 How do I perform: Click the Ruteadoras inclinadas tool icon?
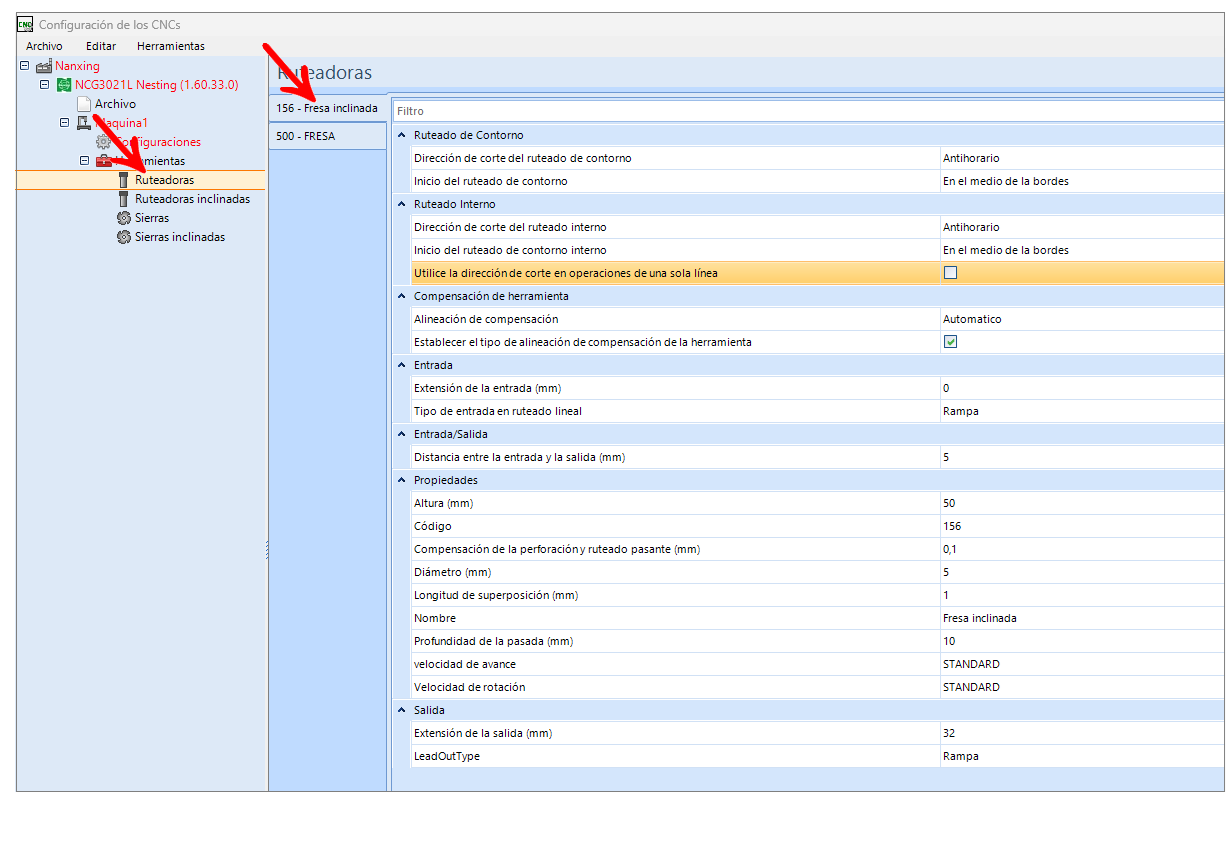tap(124, 199)
